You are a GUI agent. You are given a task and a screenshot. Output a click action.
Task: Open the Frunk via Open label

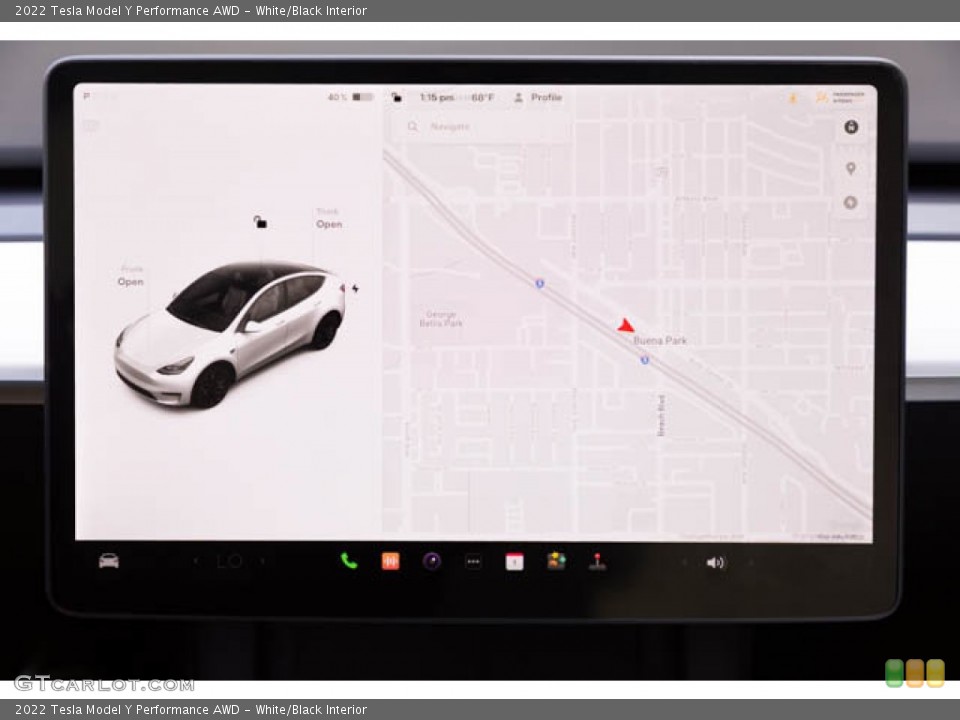pyautogui.click(x=130, y=282)
